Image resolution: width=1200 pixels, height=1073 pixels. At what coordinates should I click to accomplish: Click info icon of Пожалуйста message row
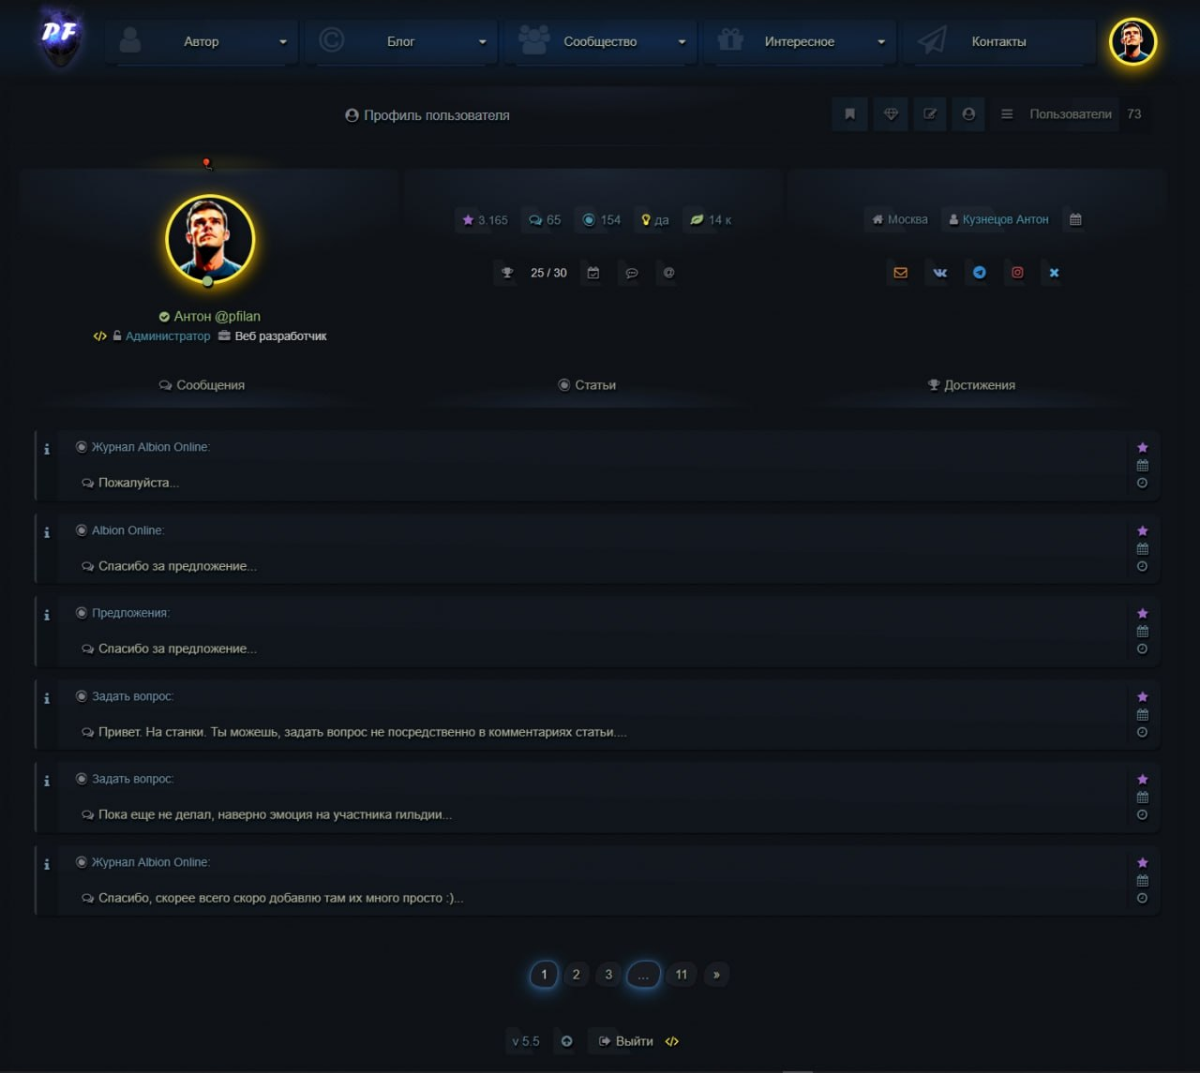47,449
